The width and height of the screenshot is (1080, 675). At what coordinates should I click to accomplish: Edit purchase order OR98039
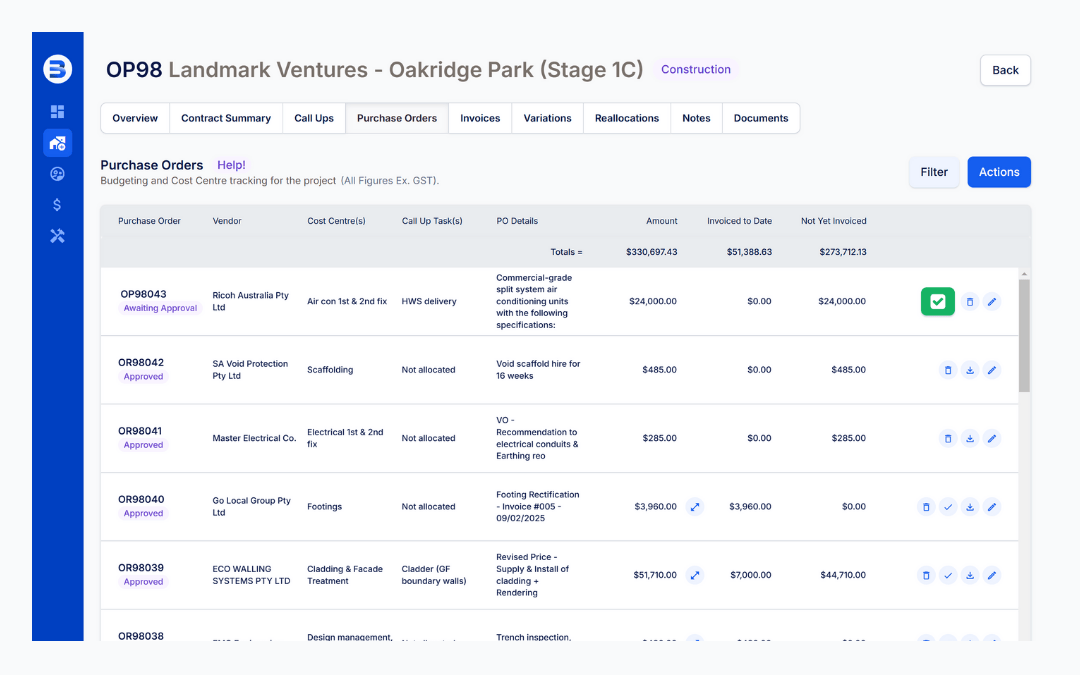[992, 575]
